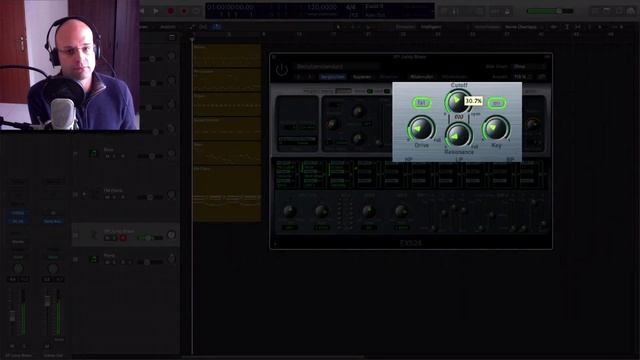Click the left channel strip pan knob
Viewport: 640px width, 360px height.
click(x=18, y=269)
